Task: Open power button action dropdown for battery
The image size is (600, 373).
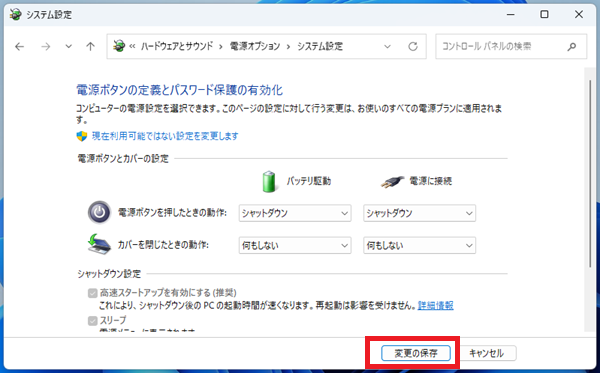Action: click(295, 213)
